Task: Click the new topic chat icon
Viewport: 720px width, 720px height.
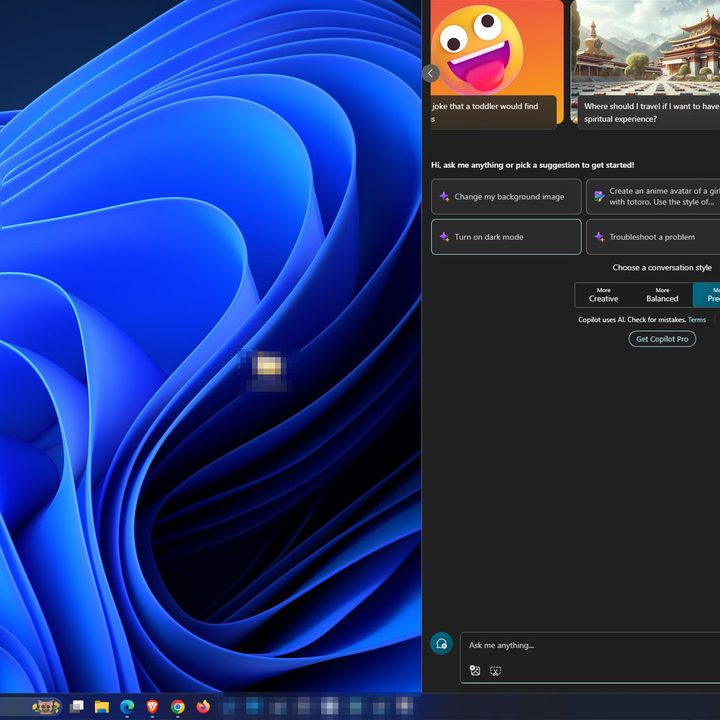Action: (441, 644)
